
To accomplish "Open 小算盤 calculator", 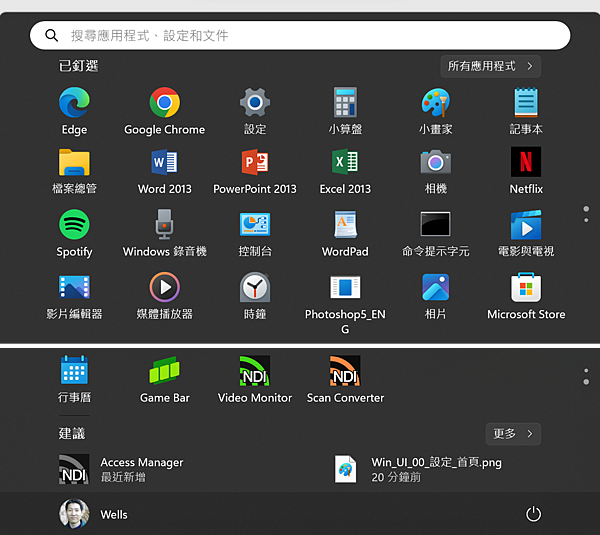I will [x=345, y=111].
